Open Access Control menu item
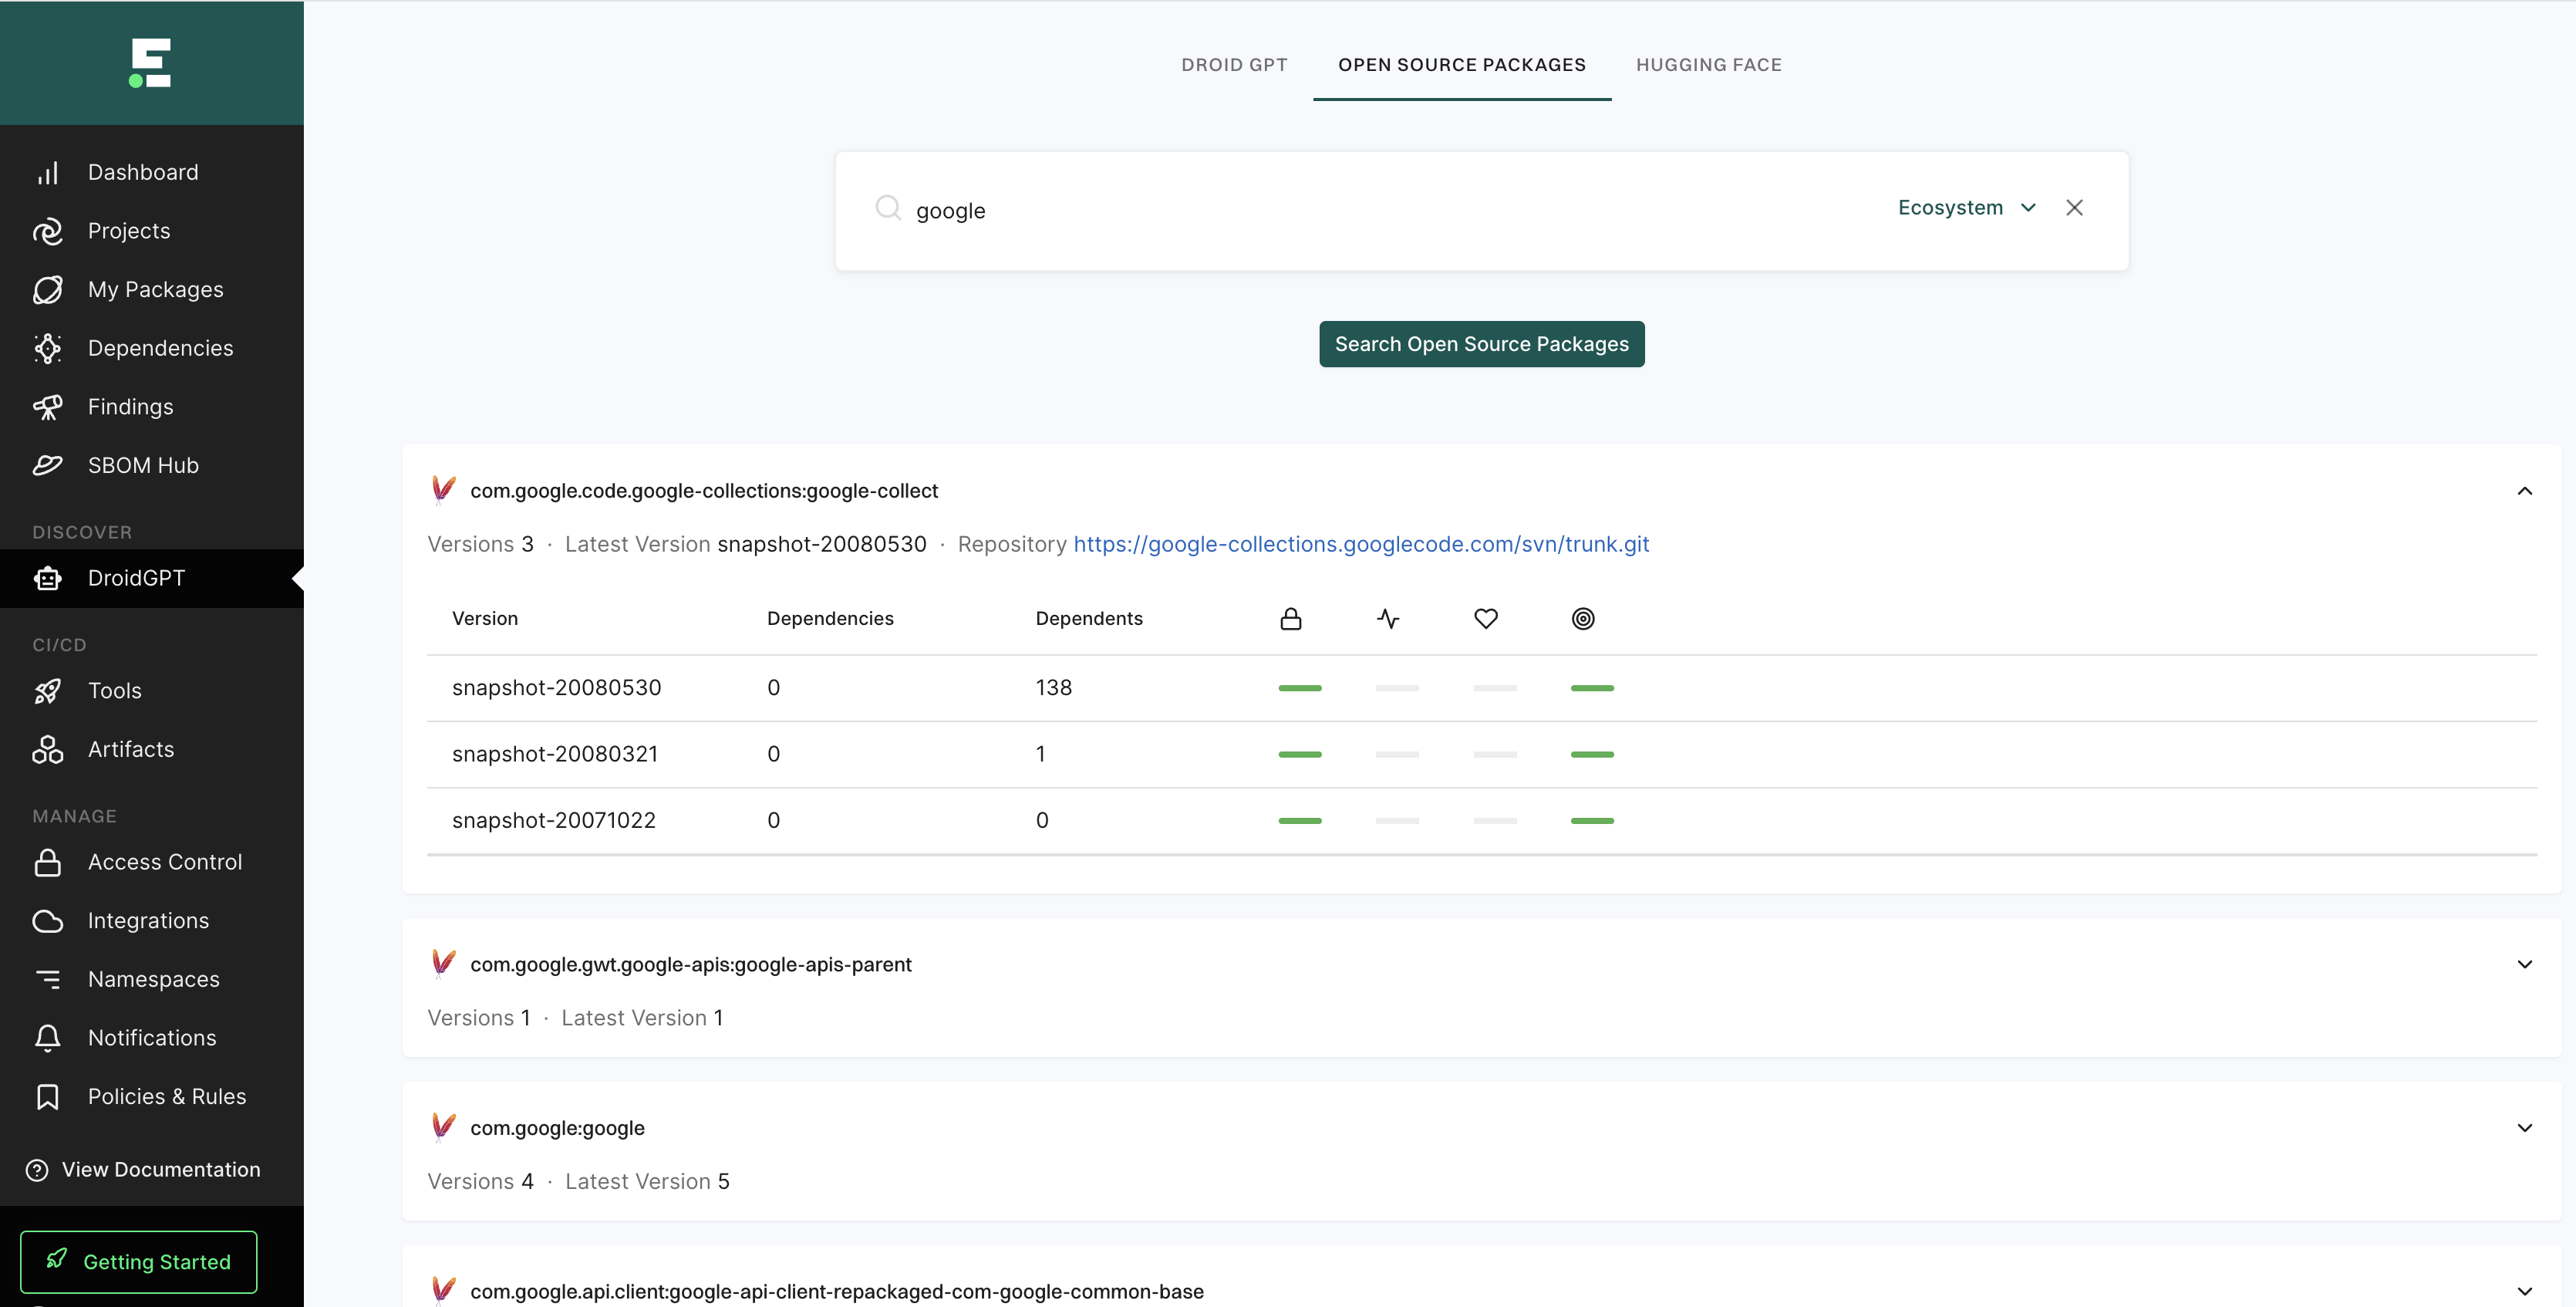The height and width of the screenshot is (1307, 2576). [x=152, y=862]
